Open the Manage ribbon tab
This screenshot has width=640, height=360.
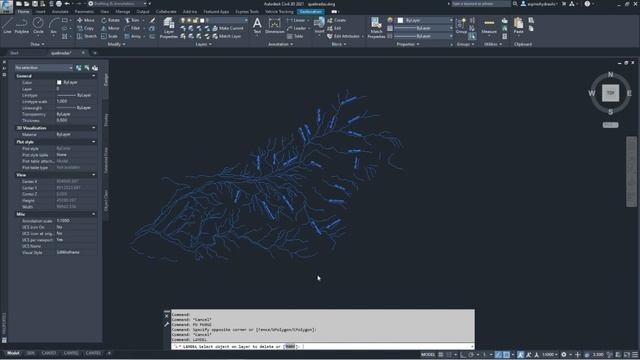[x=122, y=12]
